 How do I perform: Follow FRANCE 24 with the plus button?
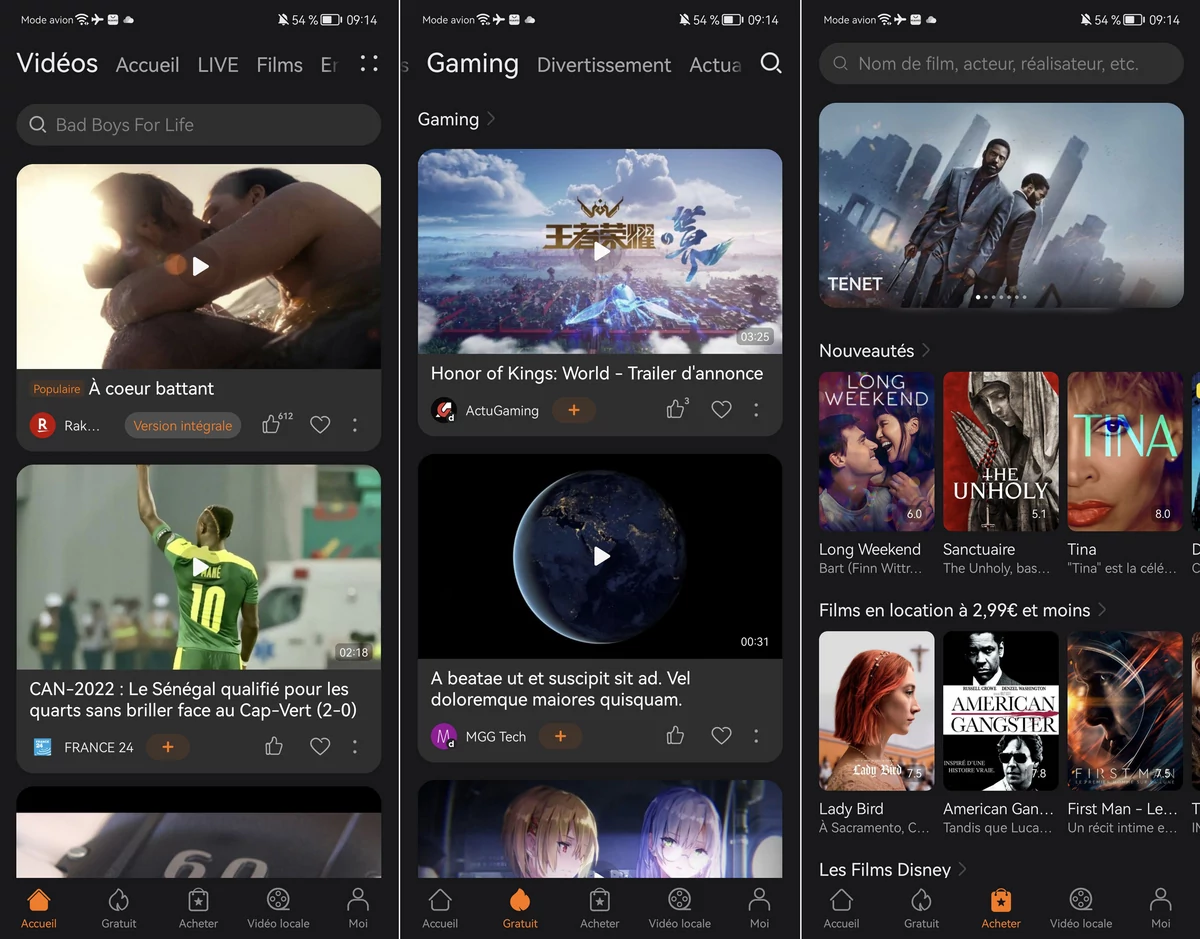click(168, 747)
